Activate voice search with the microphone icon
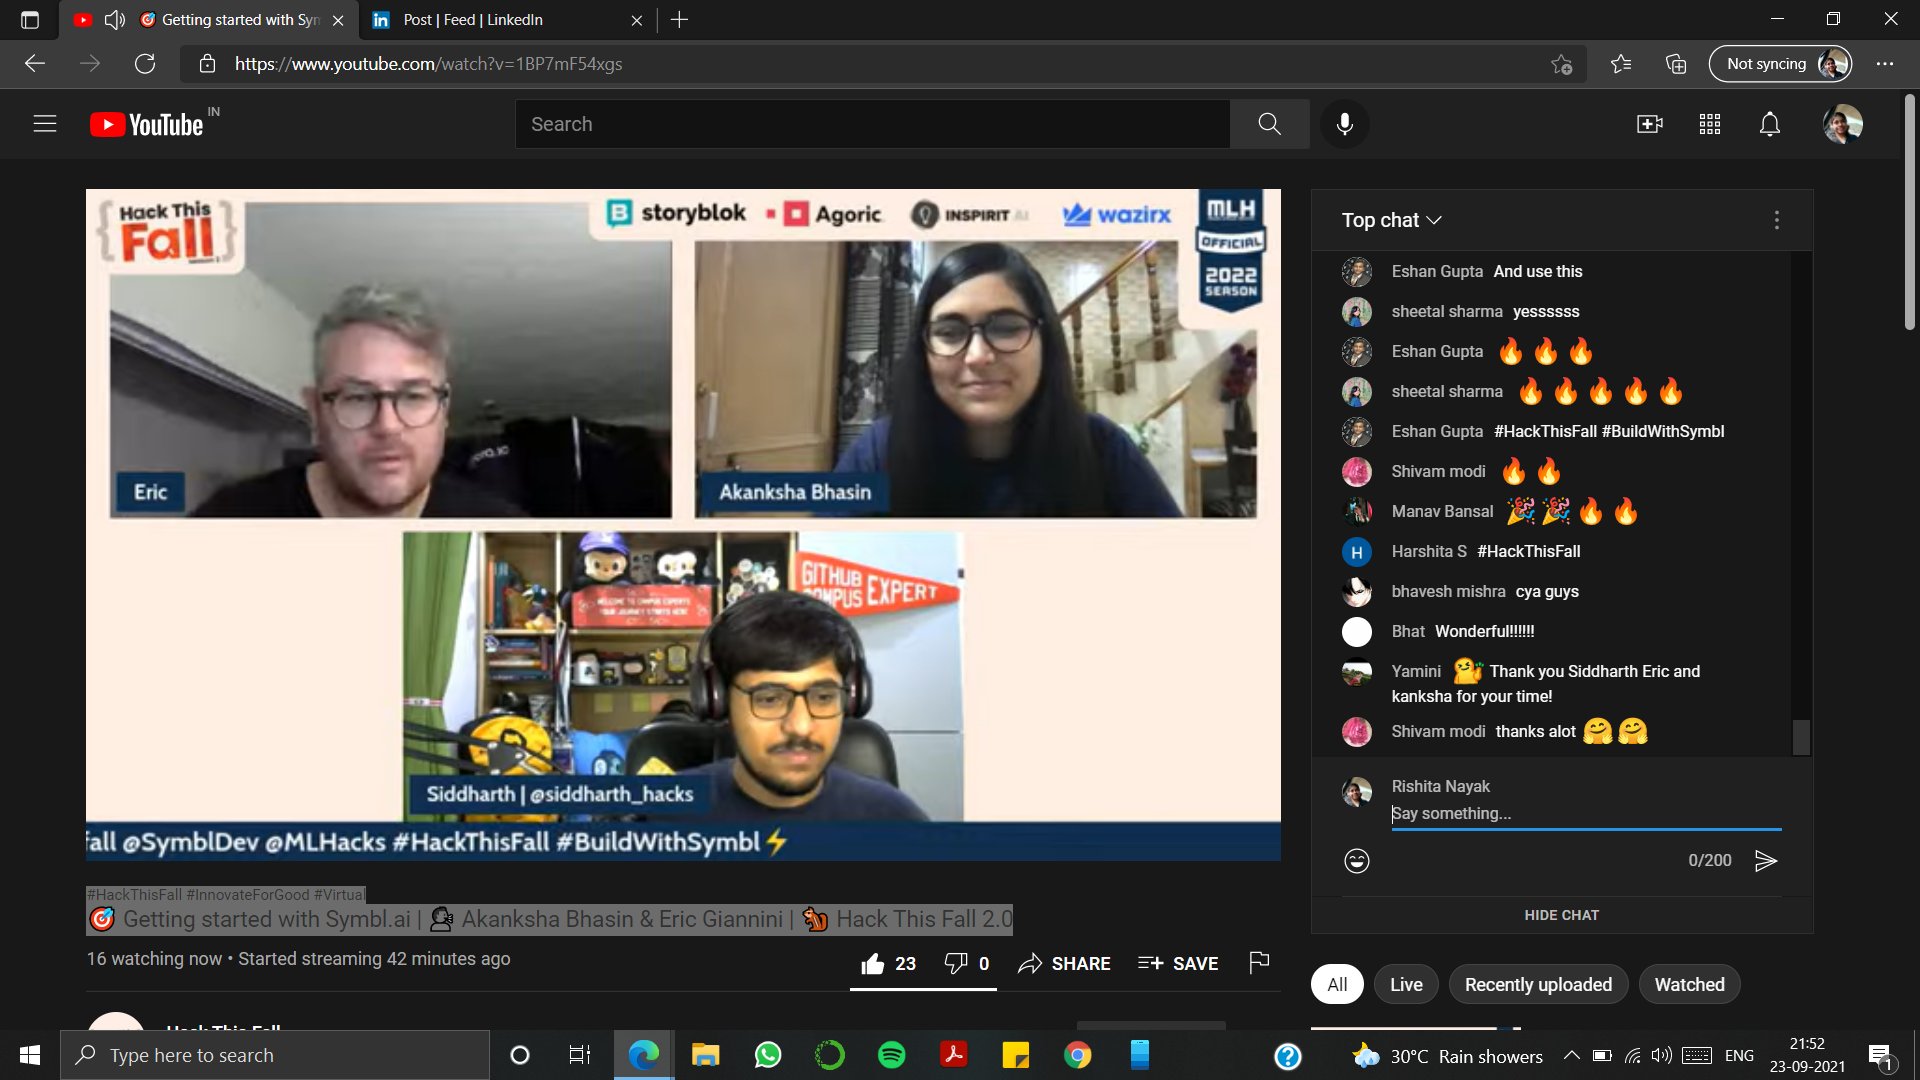 (1344, 123)
